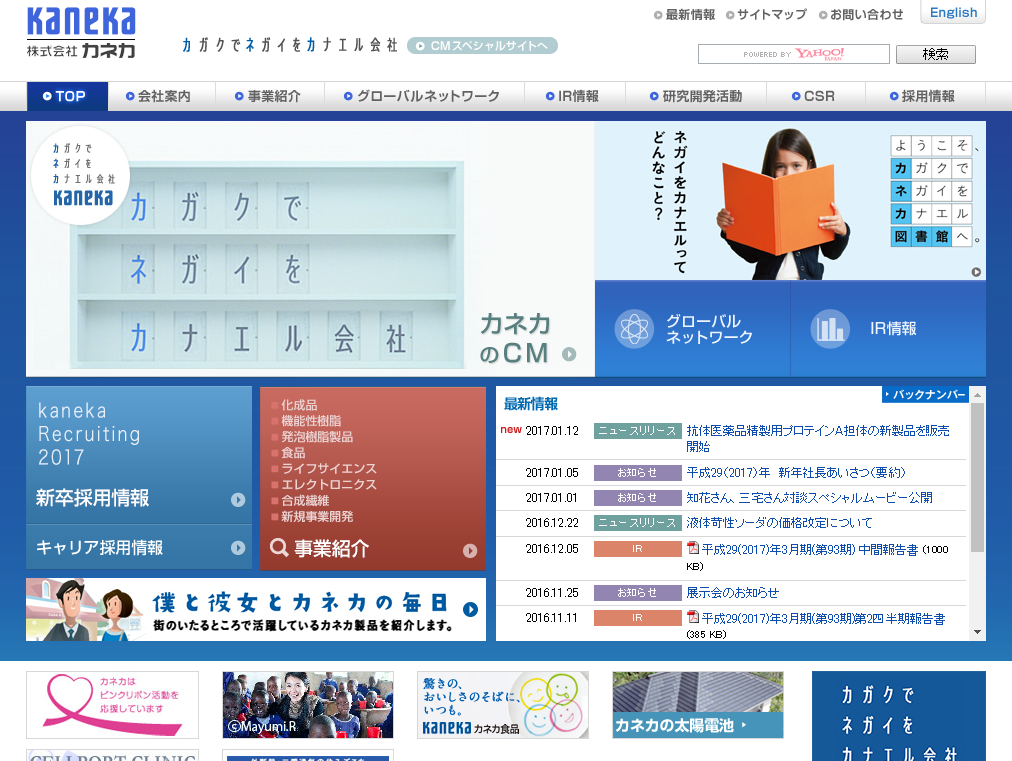The height and width of the screenshot is (761, 1012).
Task: Click the arrow icon beside カネカのCM
Action: [569, 354]
